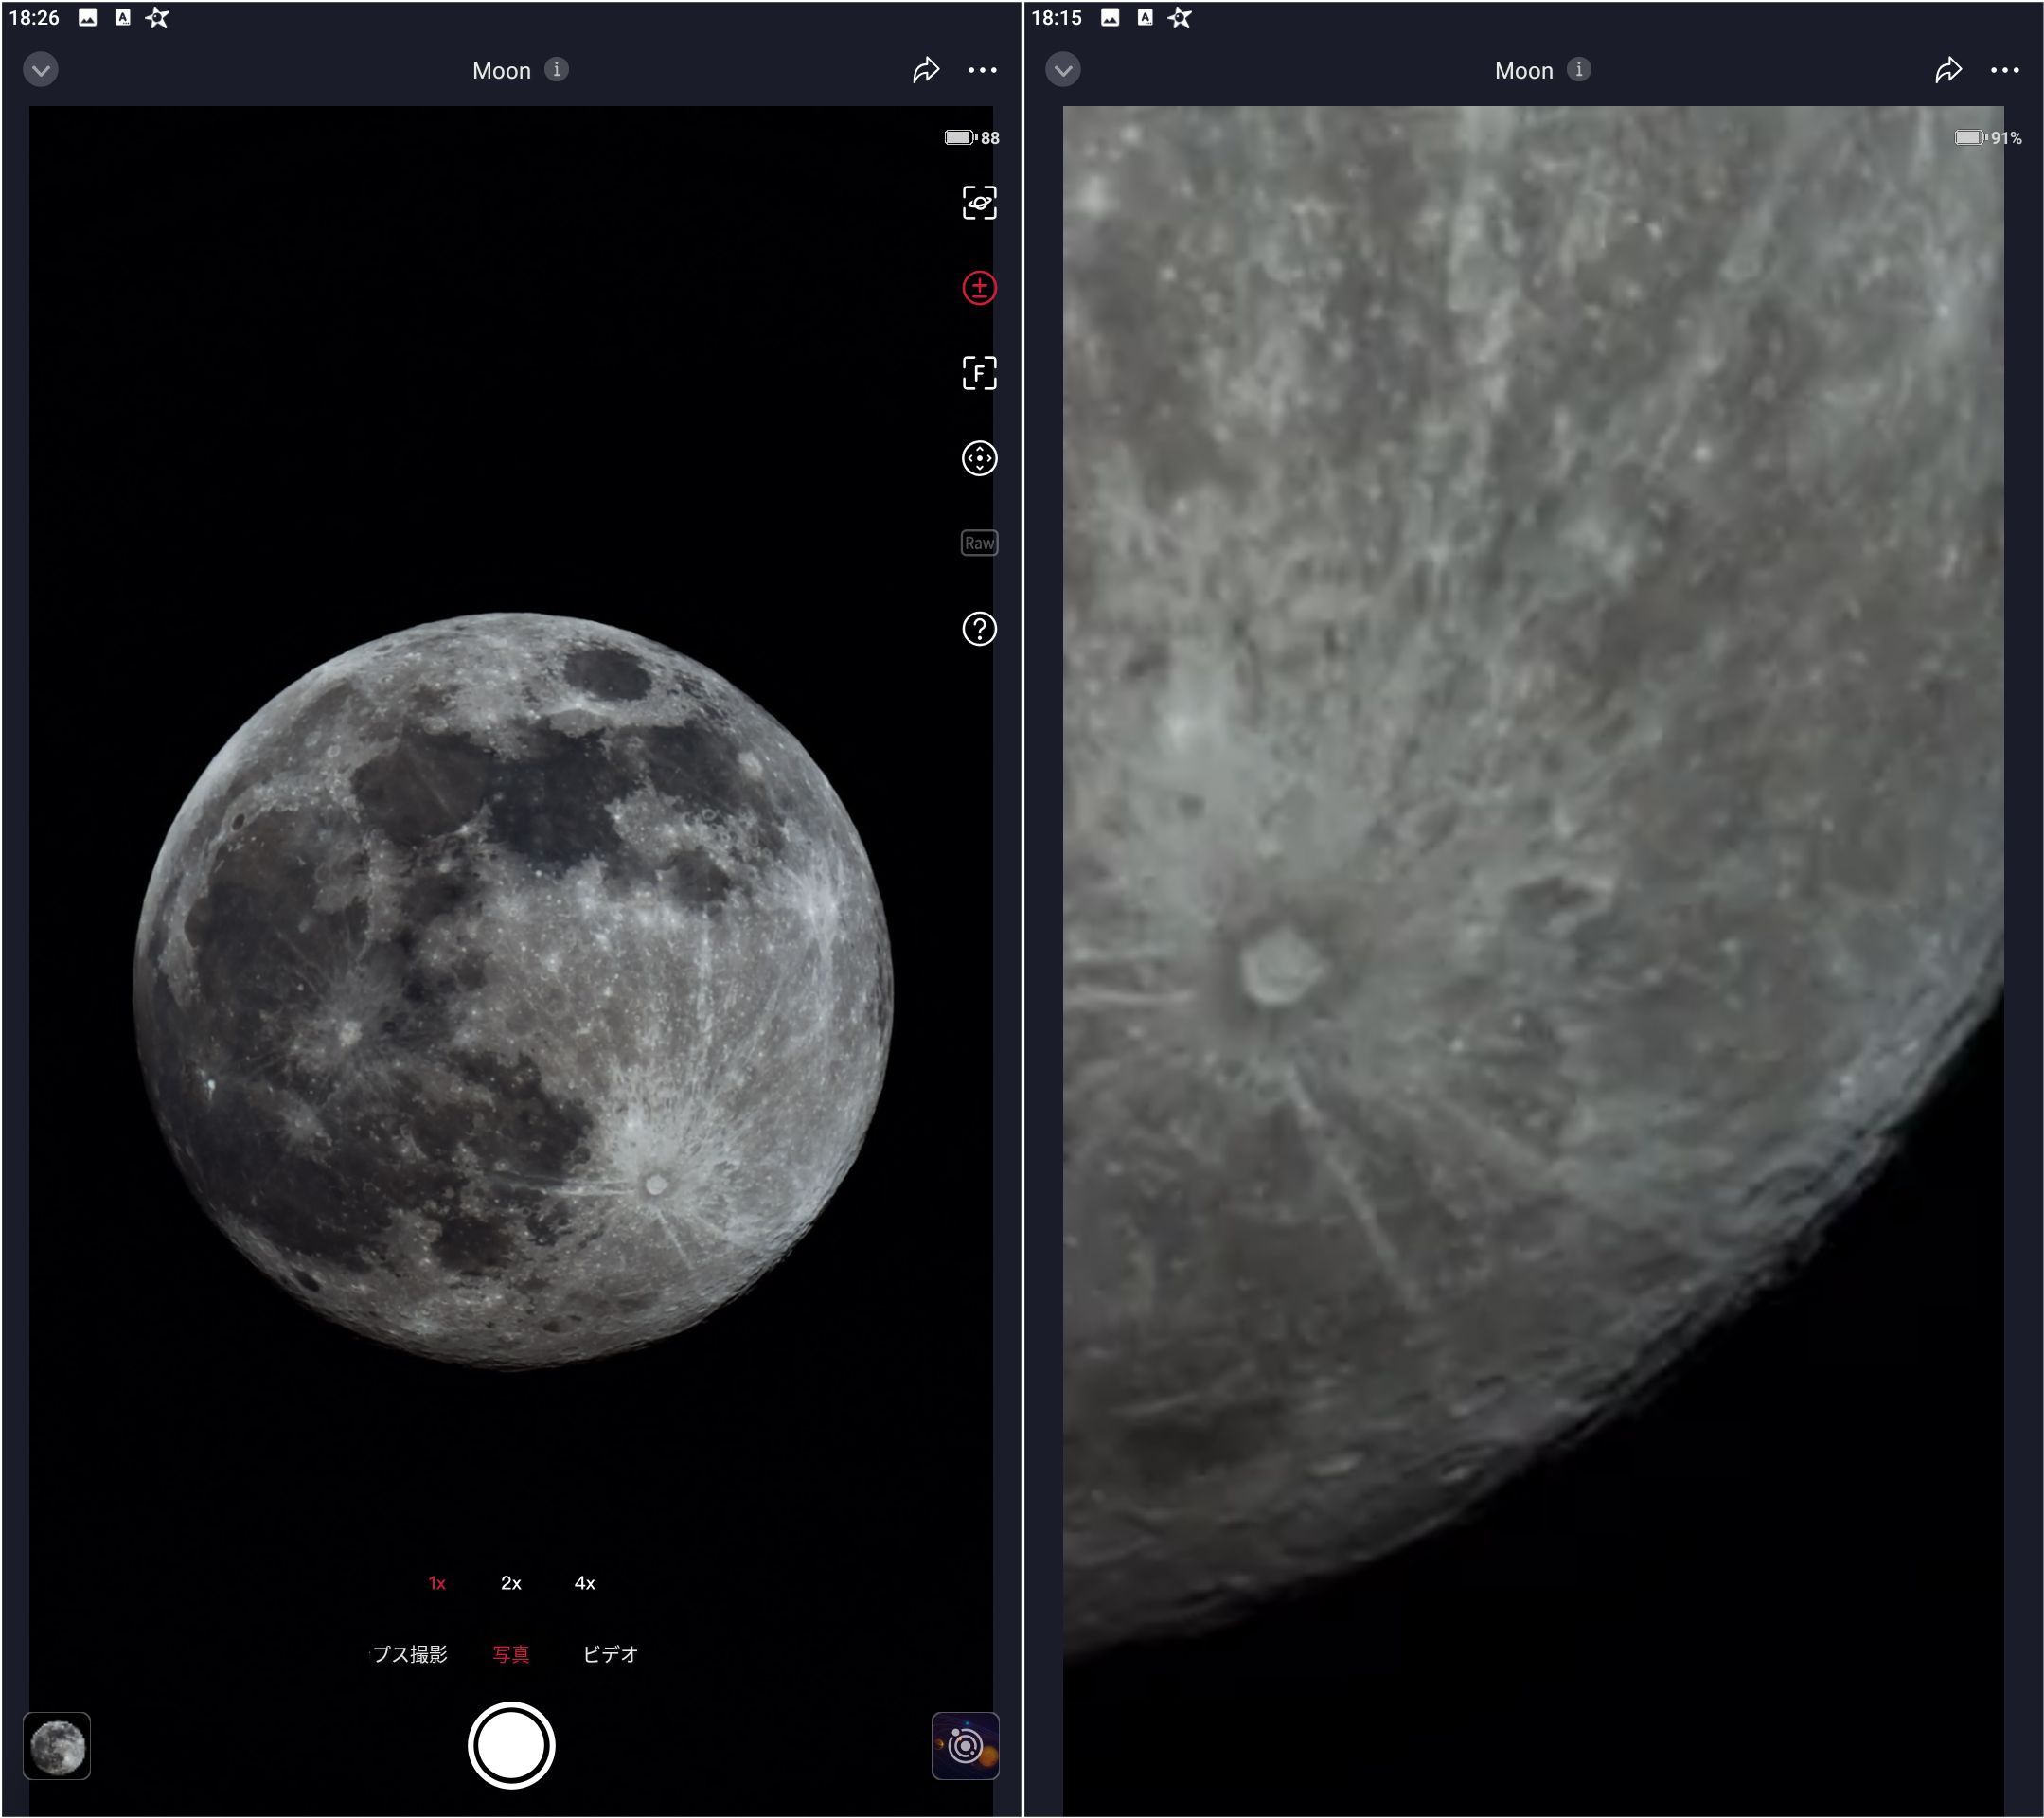Open the moon gallery thumbnail
The width and height of the screenshot is (2044, 1818).
[x=57, y=1746]
